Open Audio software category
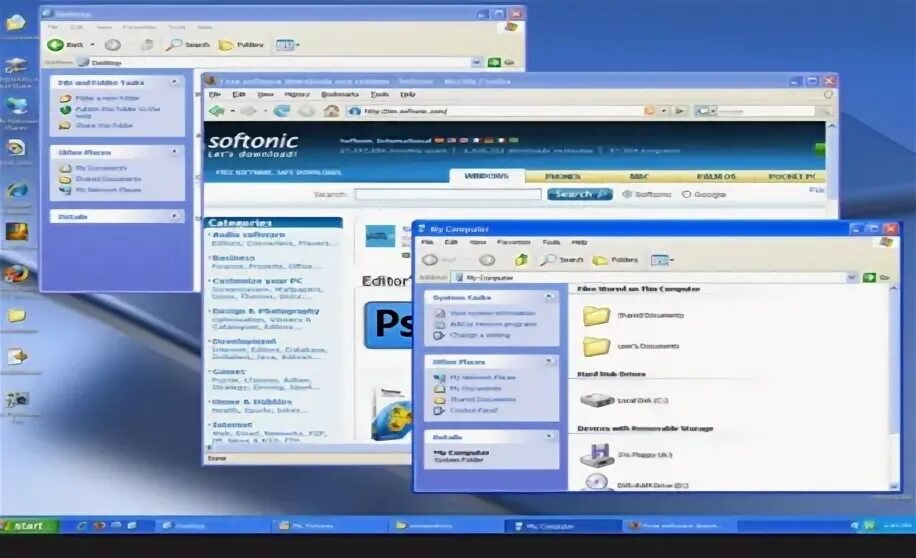 [x=249, y=234]
